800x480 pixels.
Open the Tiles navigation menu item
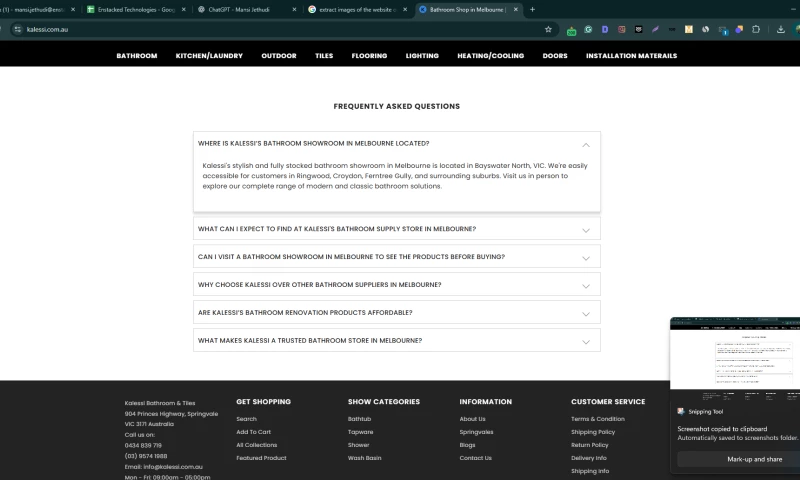324,56
